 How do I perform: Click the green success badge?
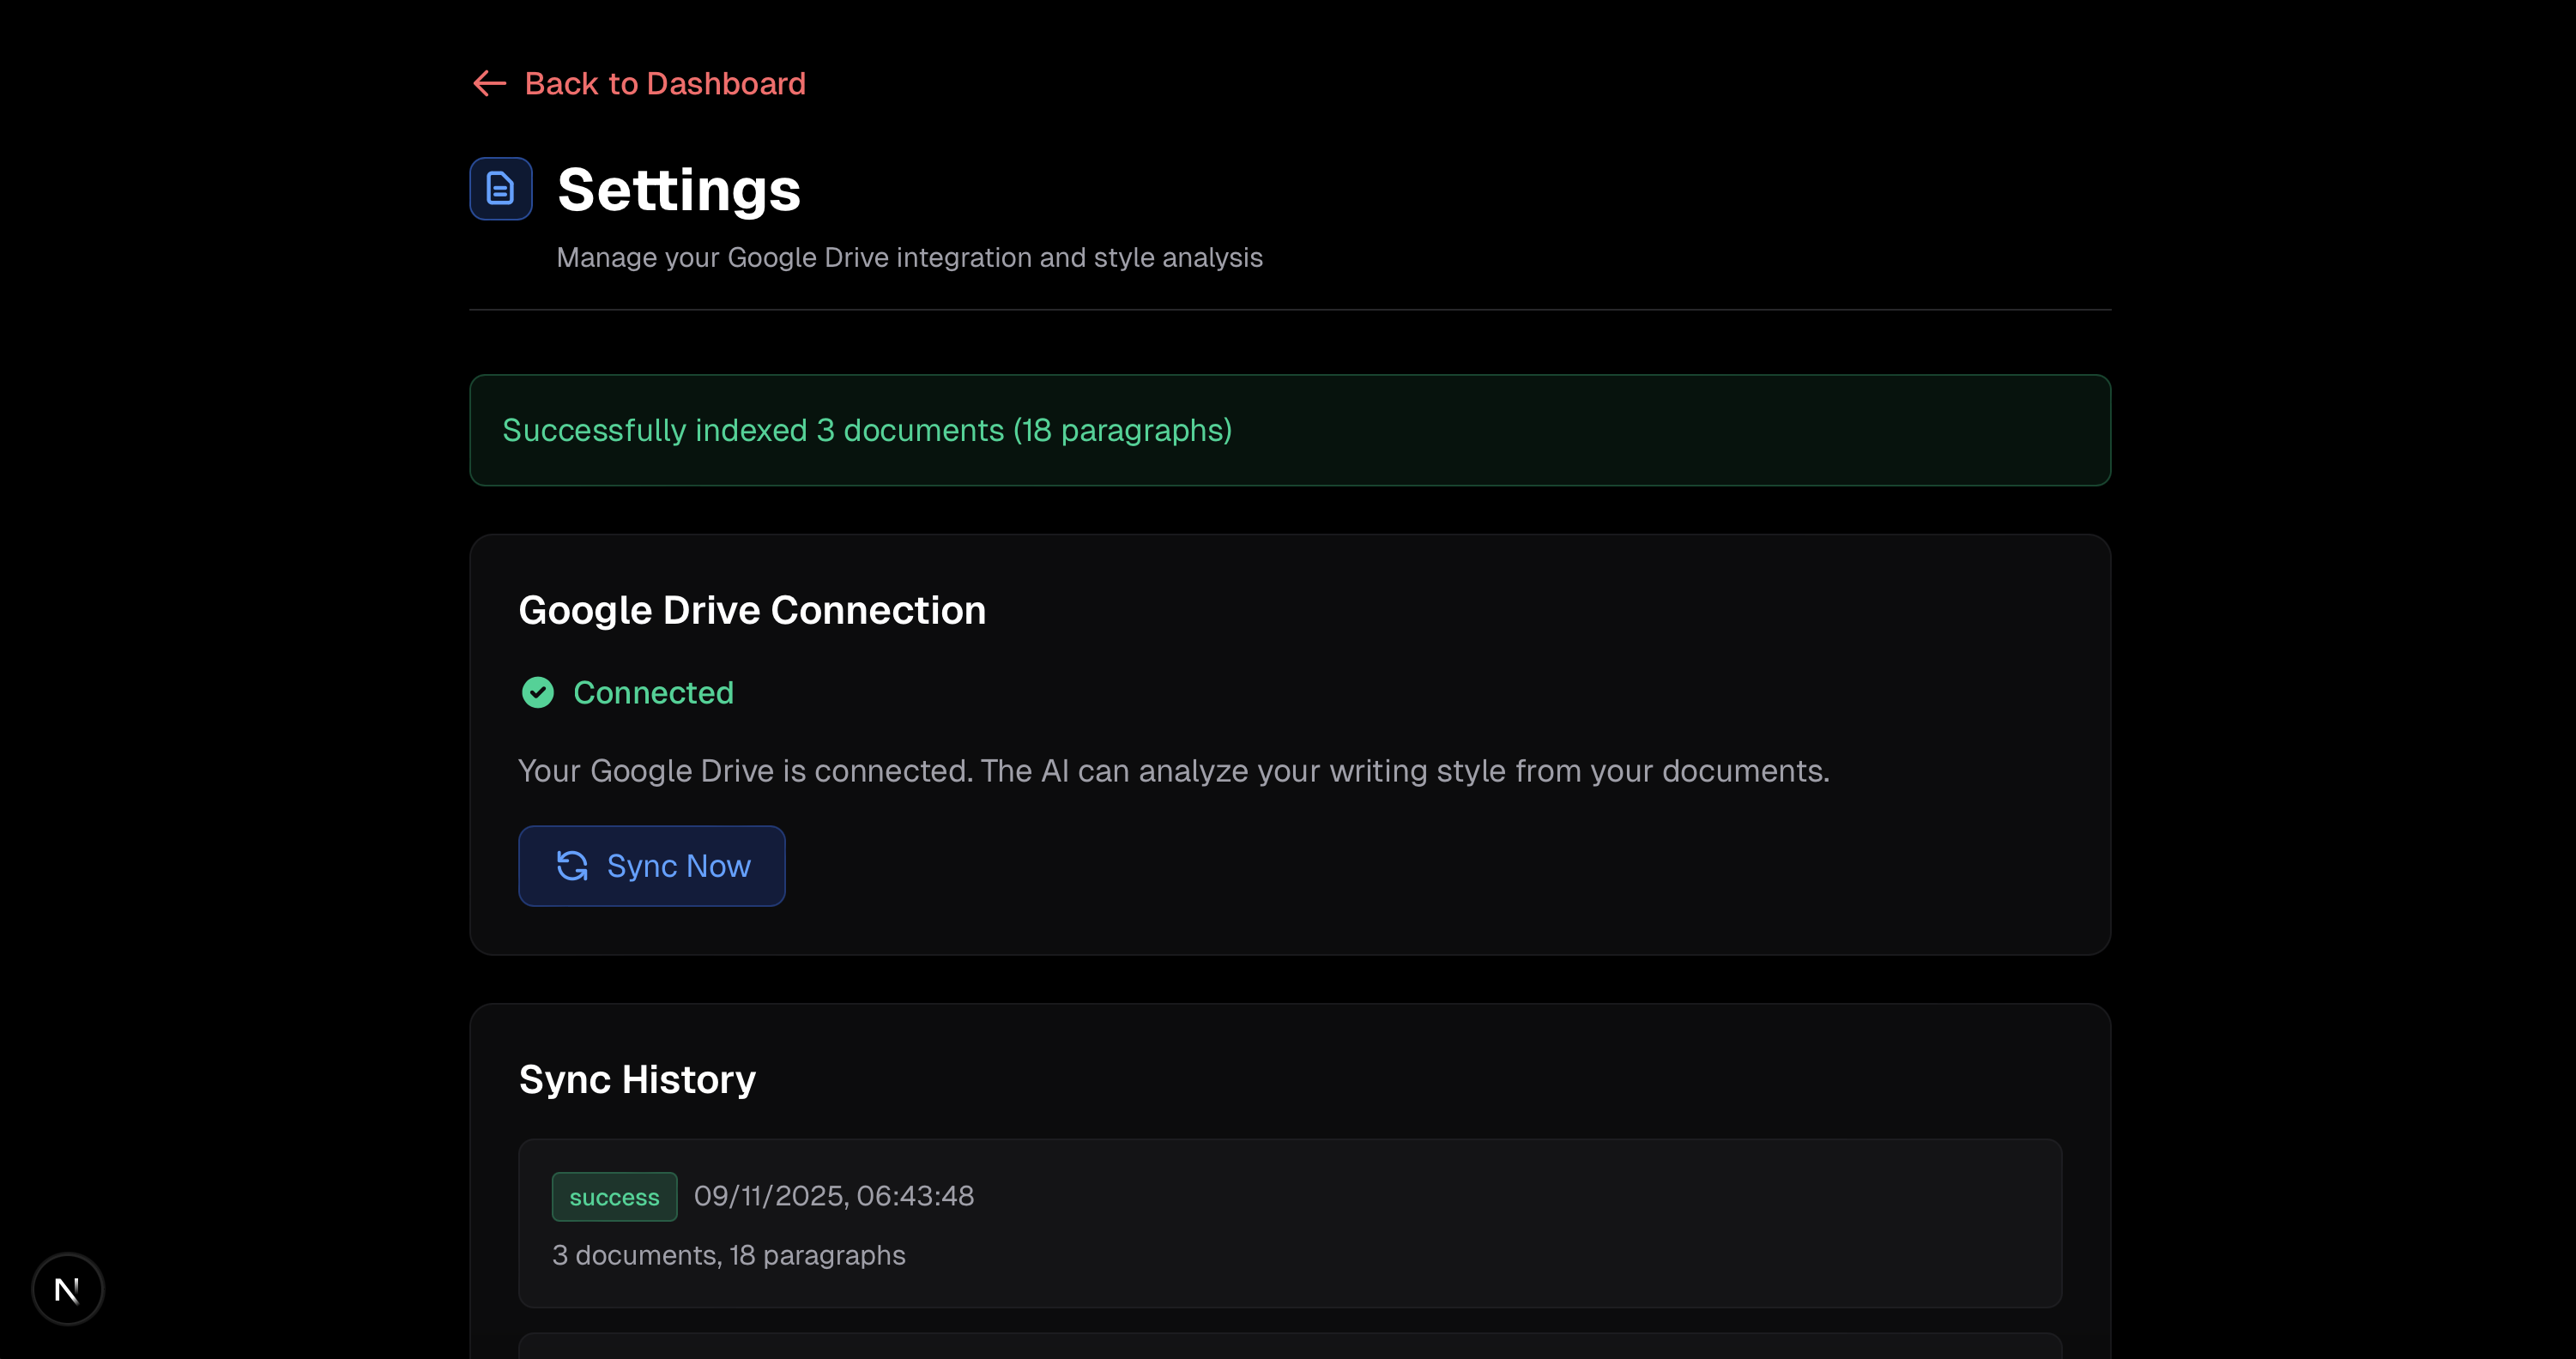[613, 1196]
